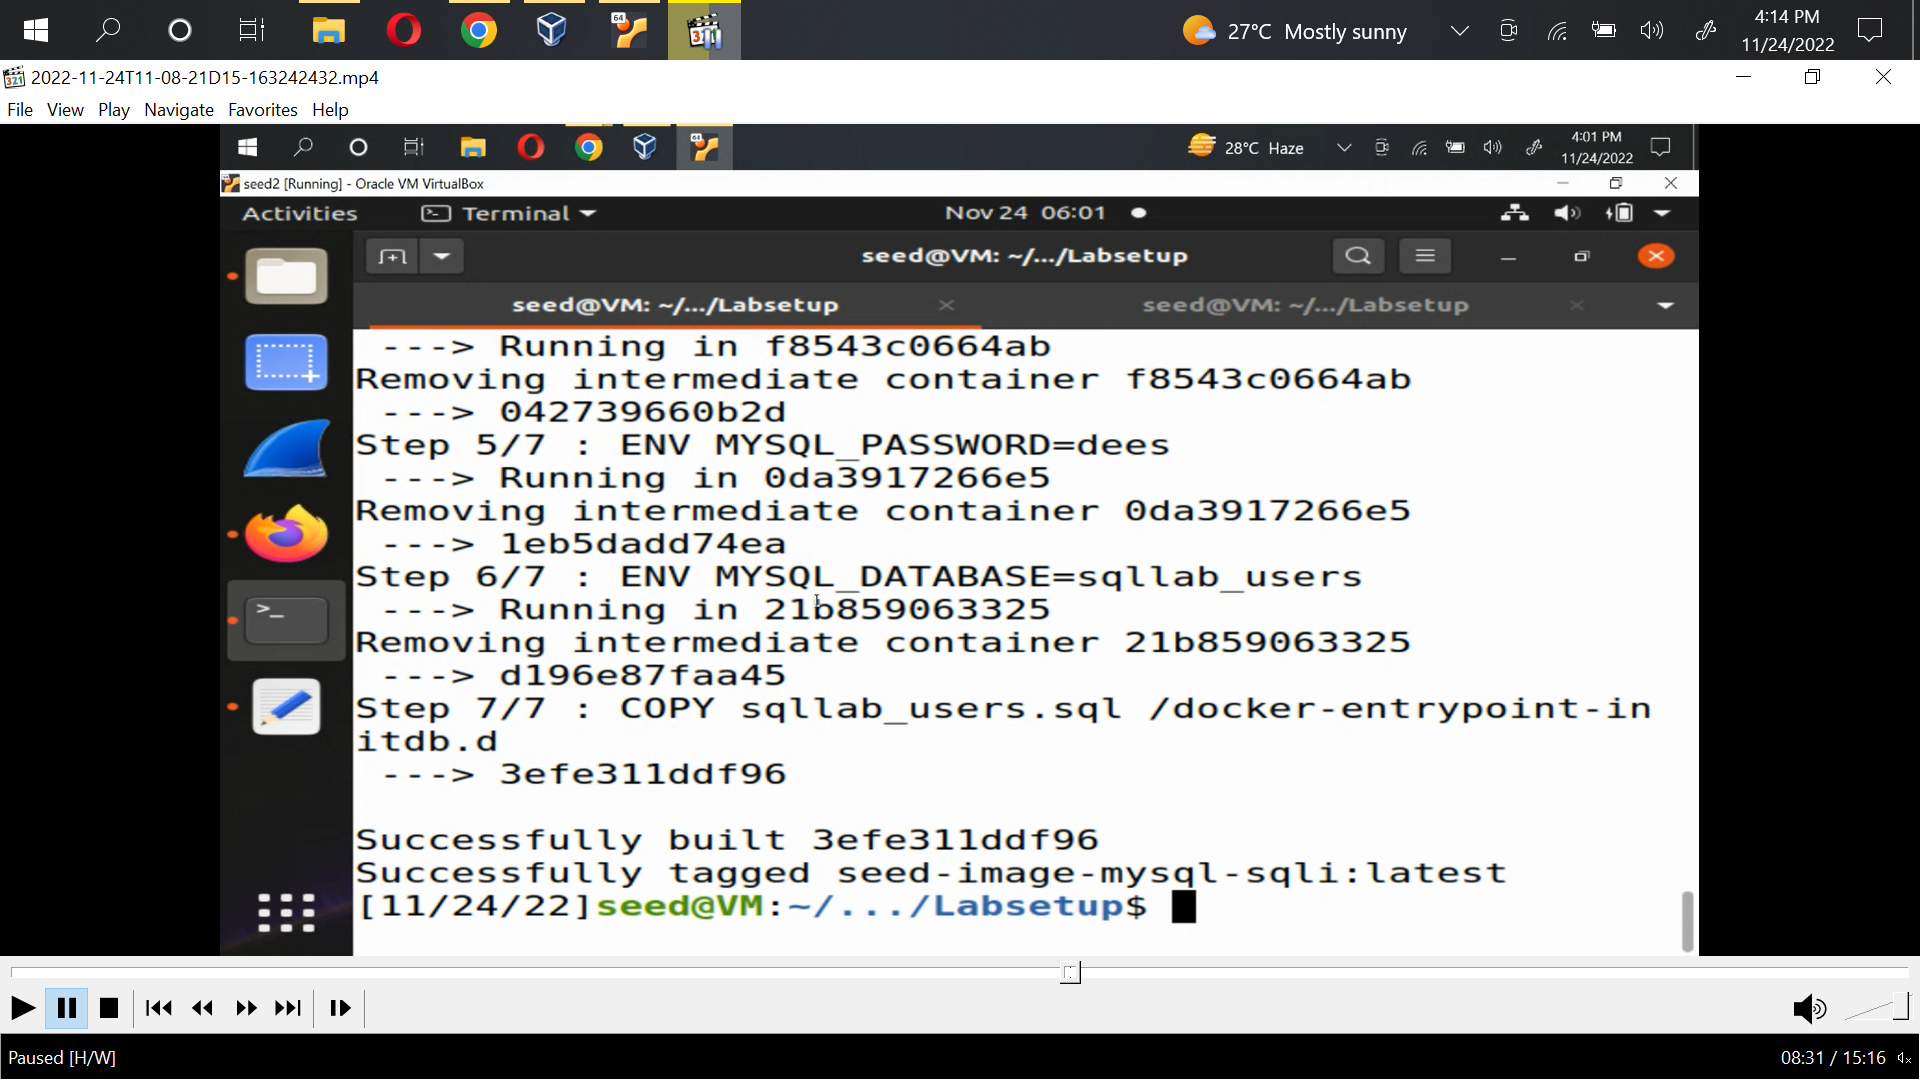Screen dimensions: 1920x1080
Task: Click the rewind (decrease speed) button
Action: click(x=202, y=1008)
